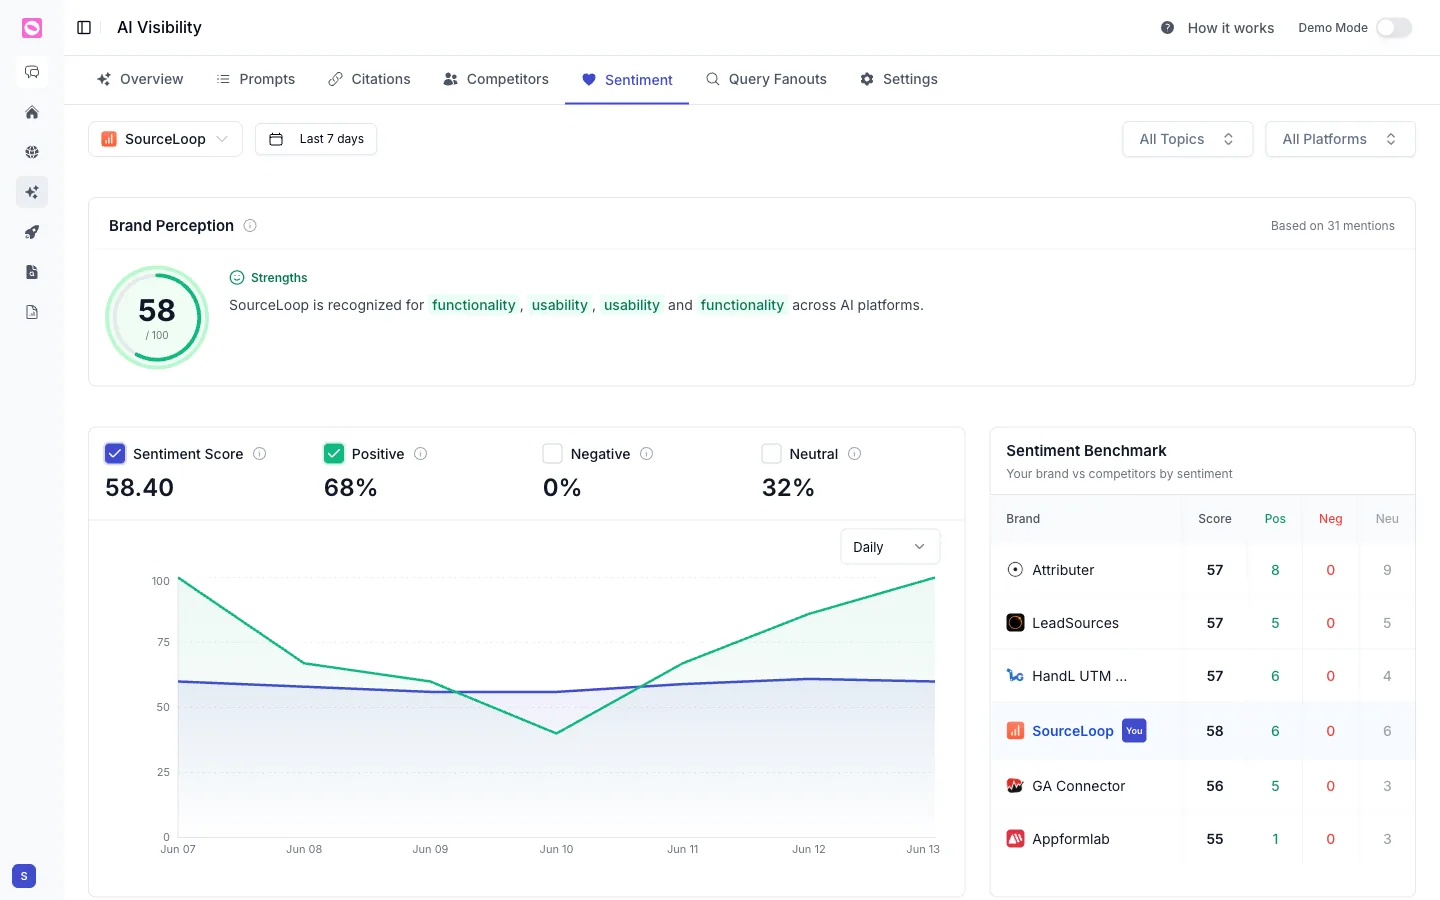Click the 58.40 sentiment score value

click(140, 488)
